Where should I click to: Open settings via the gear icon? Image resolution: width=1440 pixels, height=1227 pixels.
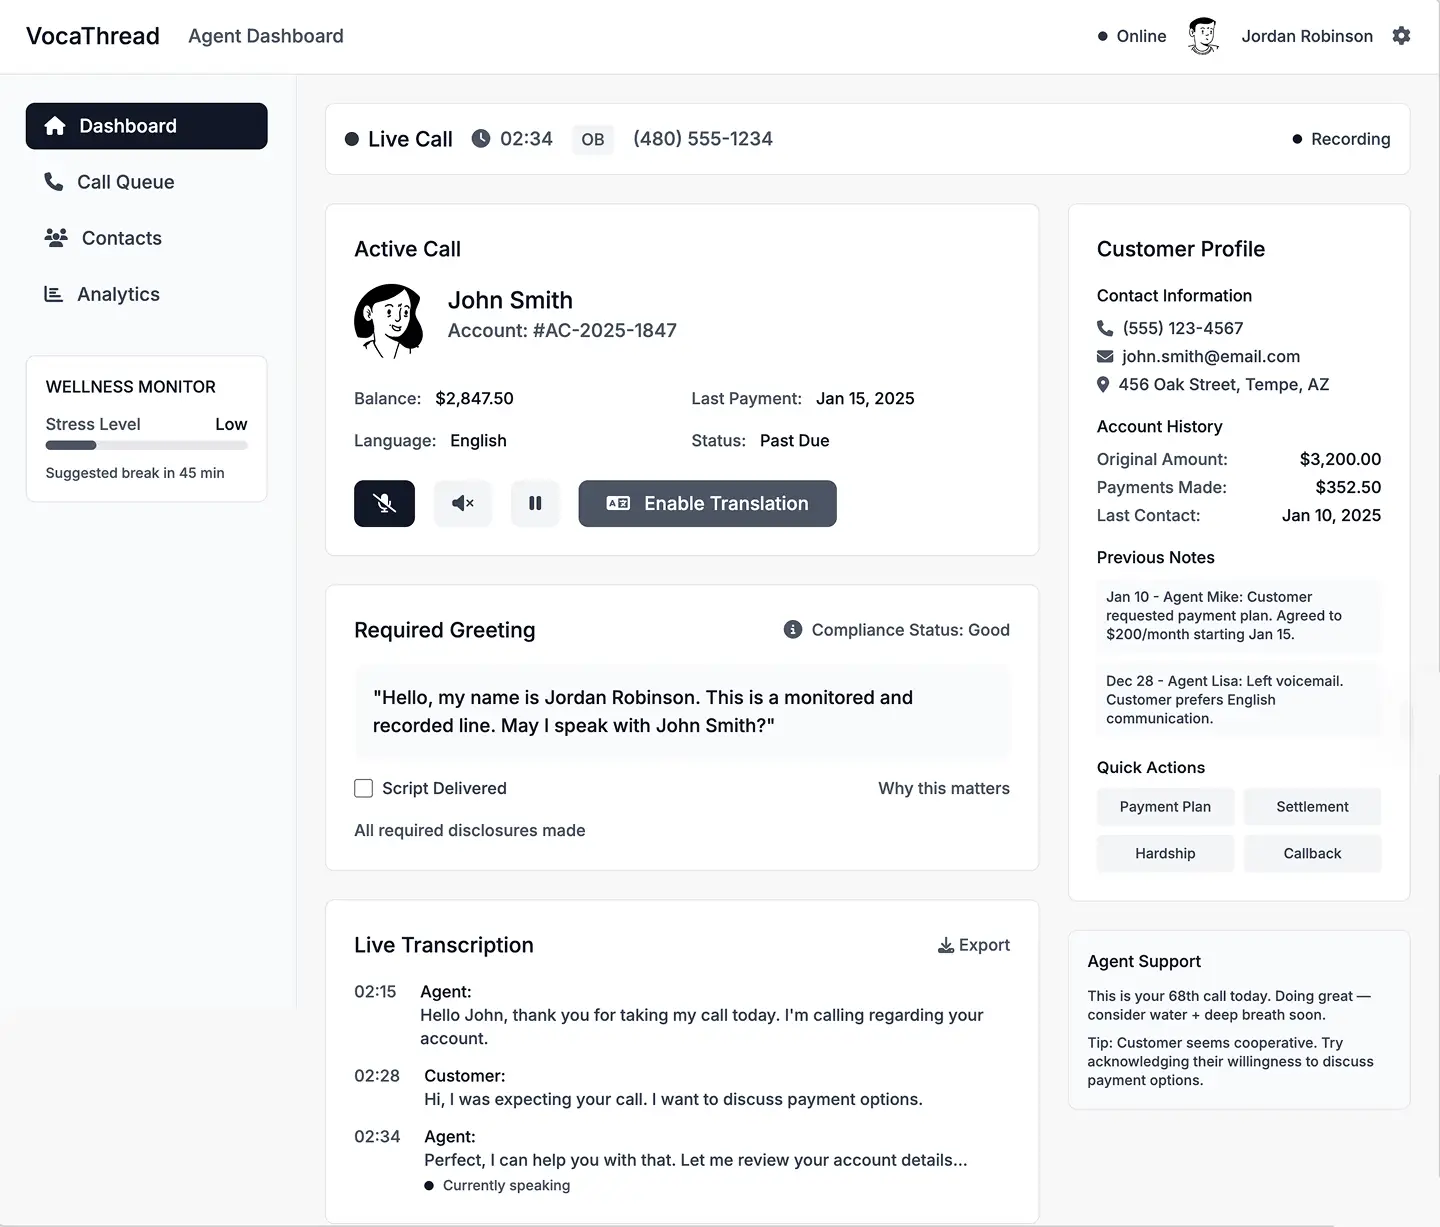1402,36
